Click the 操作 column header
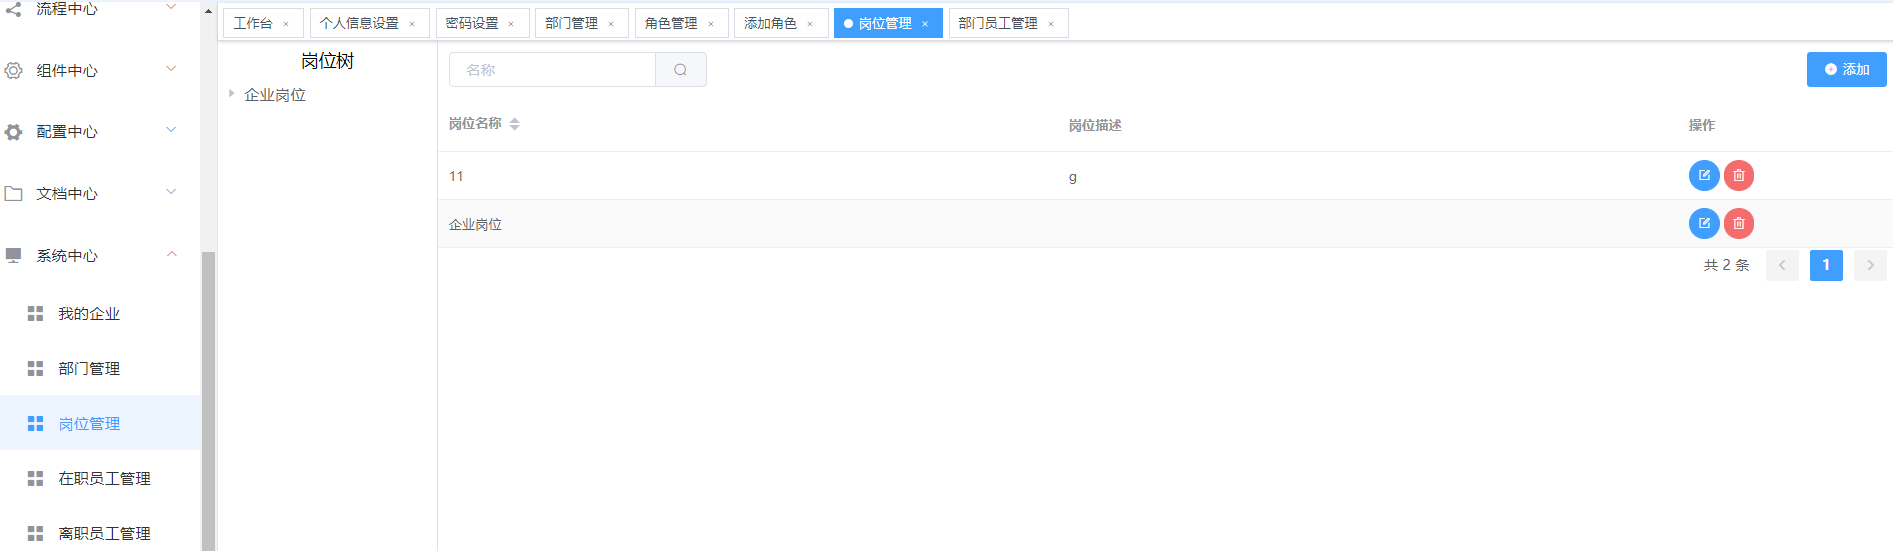Screen dimensions: 1893x551 [1702, 125]
